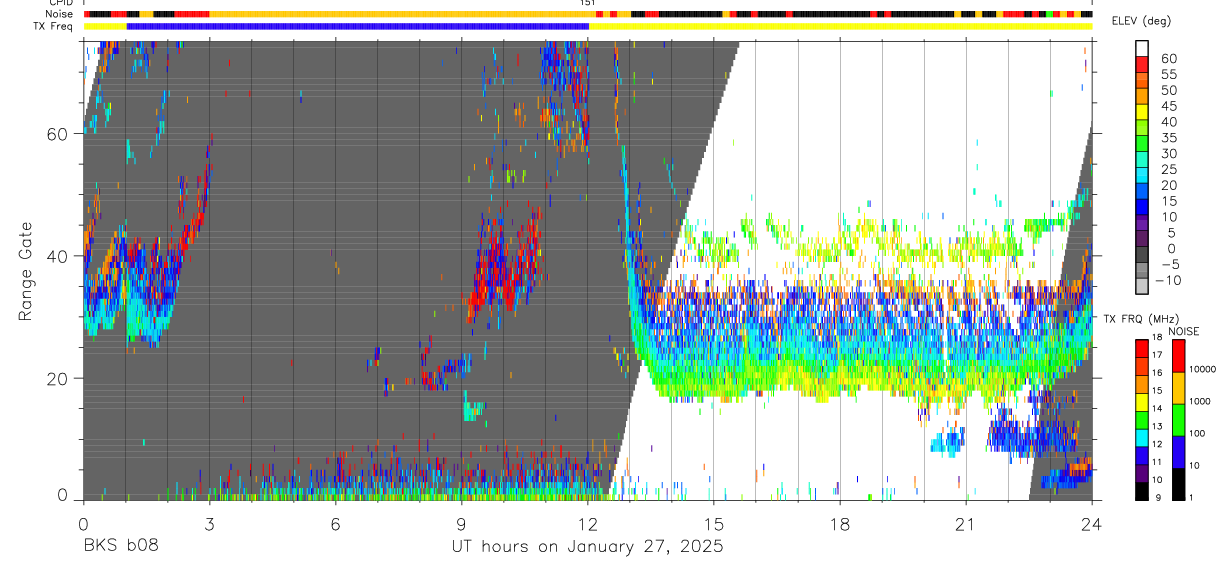Click the 9 tick on the UT hours axis

coord(461,523)
